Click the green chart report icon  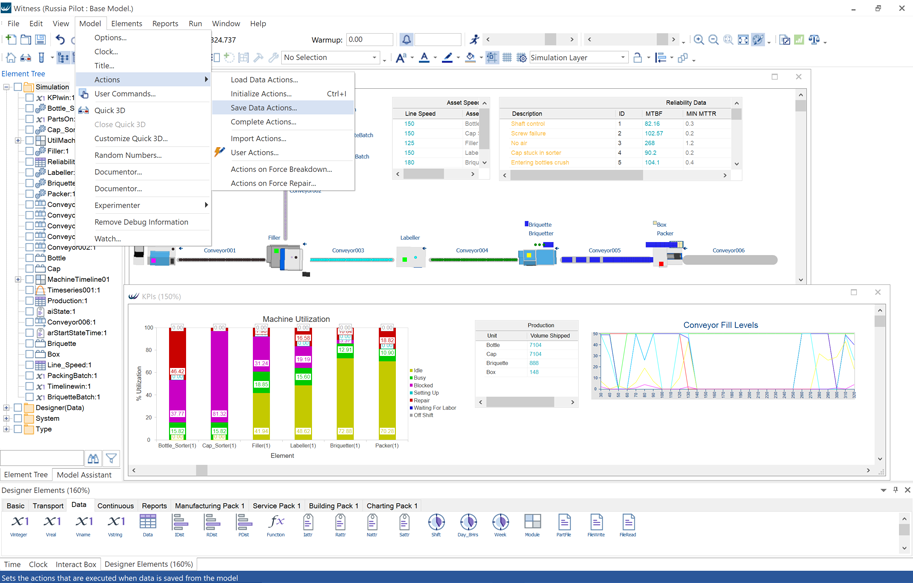[x=799, y=40]
